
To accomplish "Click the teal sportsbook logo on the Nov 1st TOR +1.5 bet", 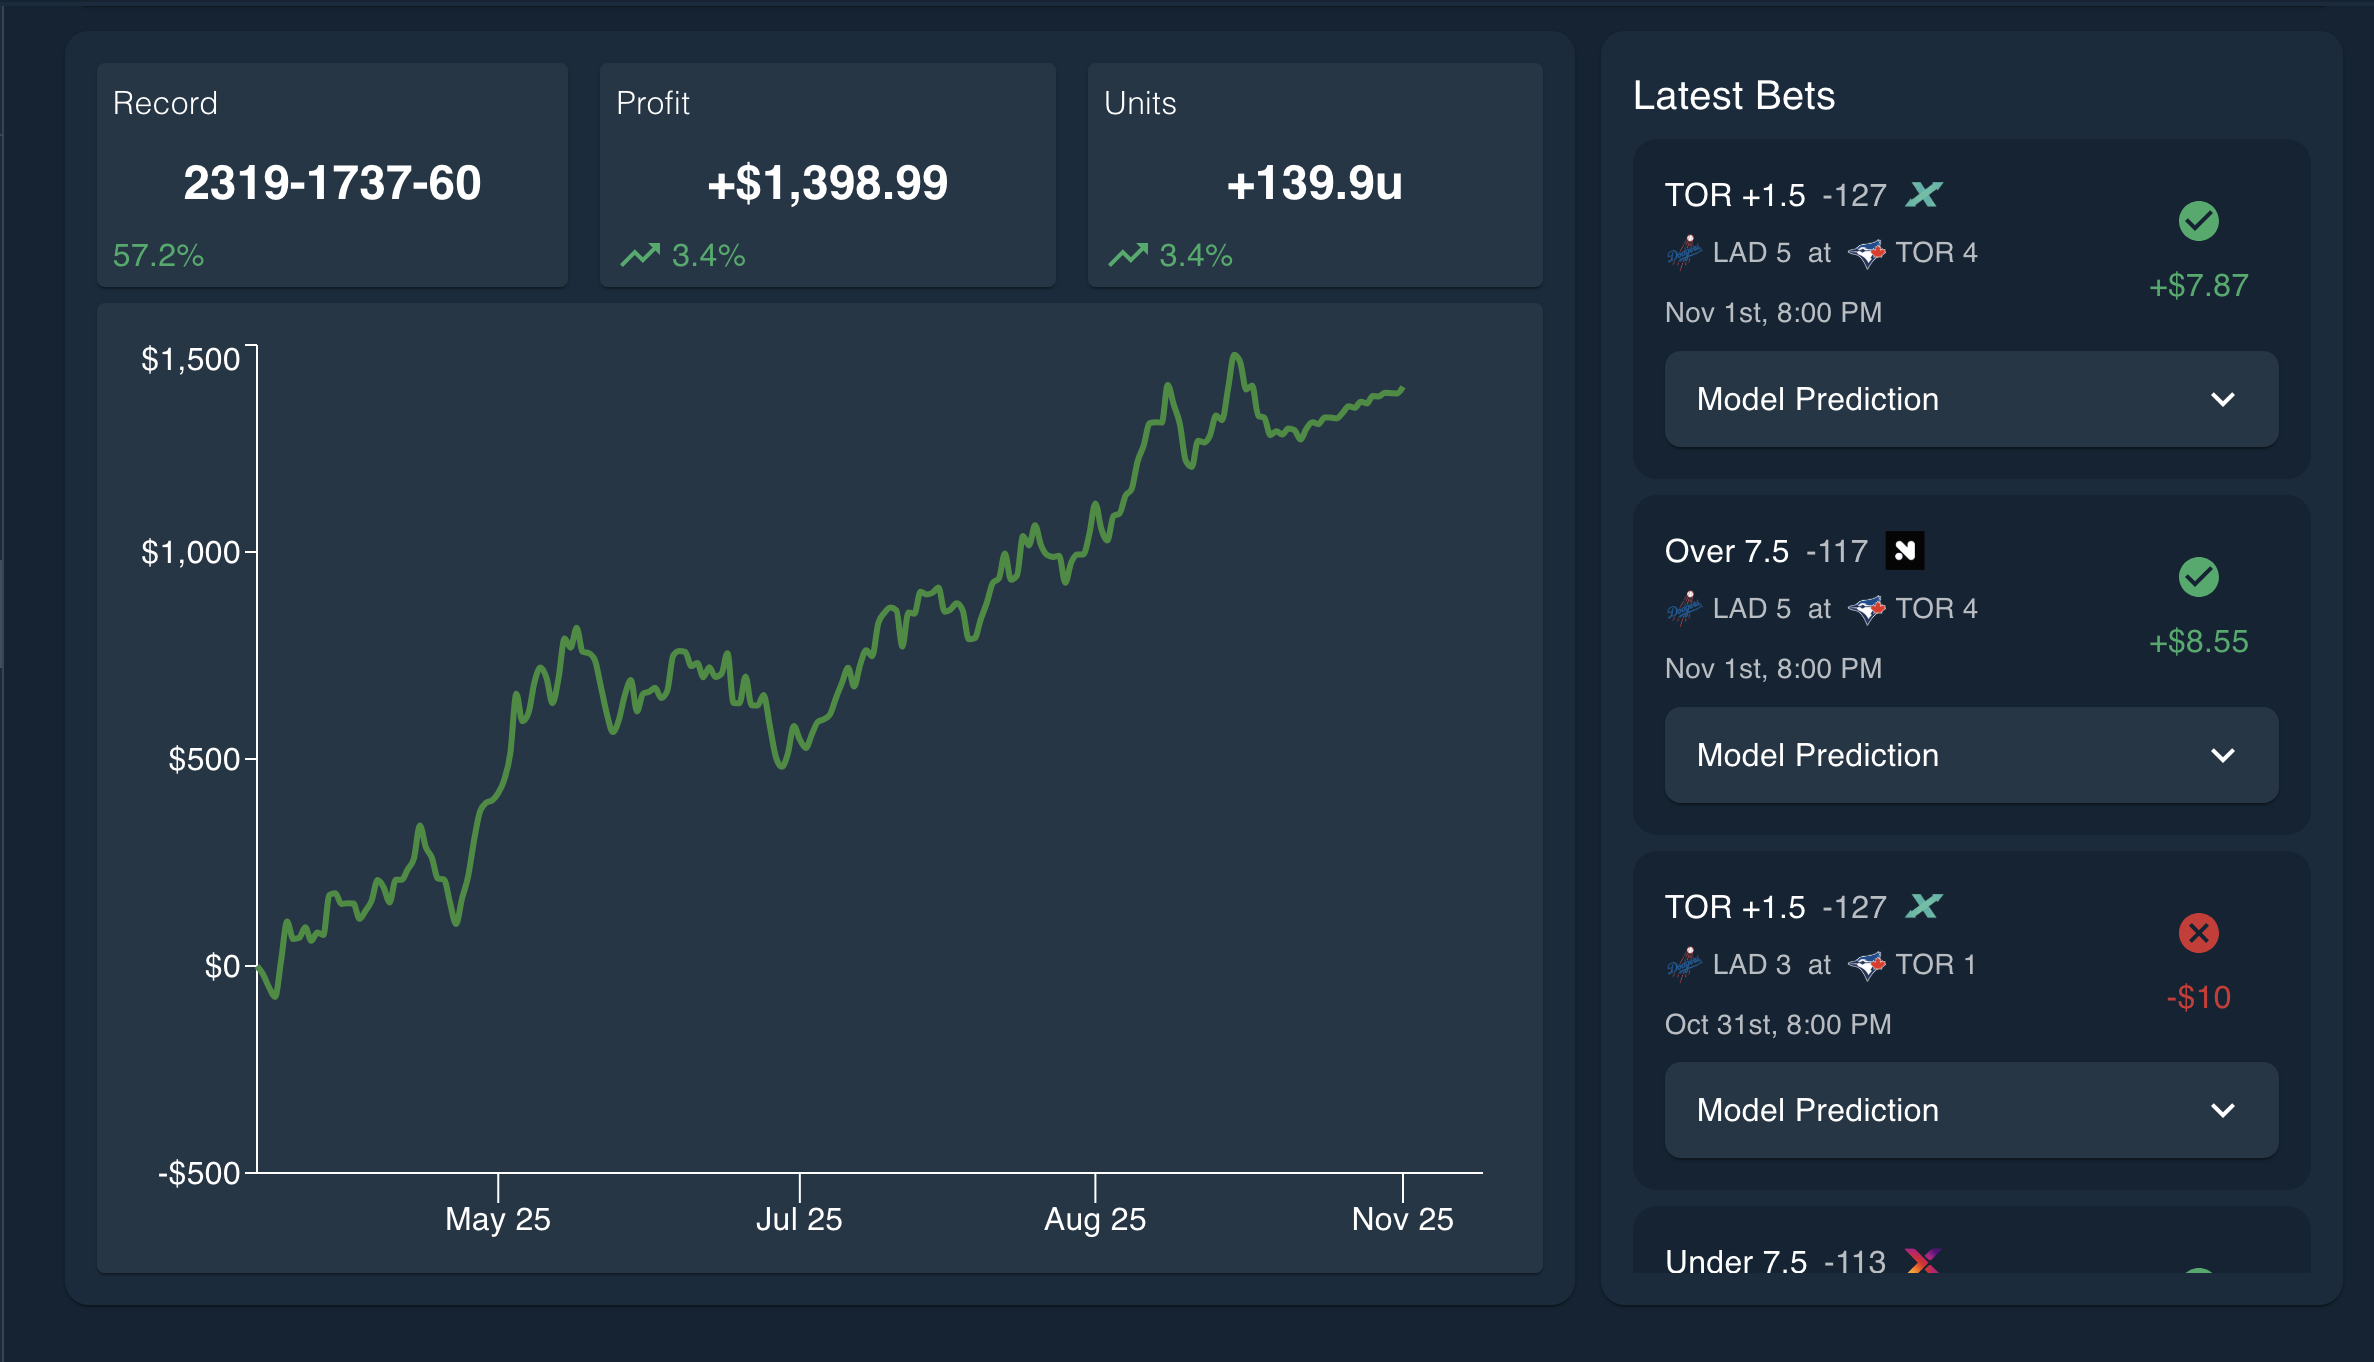I will click(1923, 194).
